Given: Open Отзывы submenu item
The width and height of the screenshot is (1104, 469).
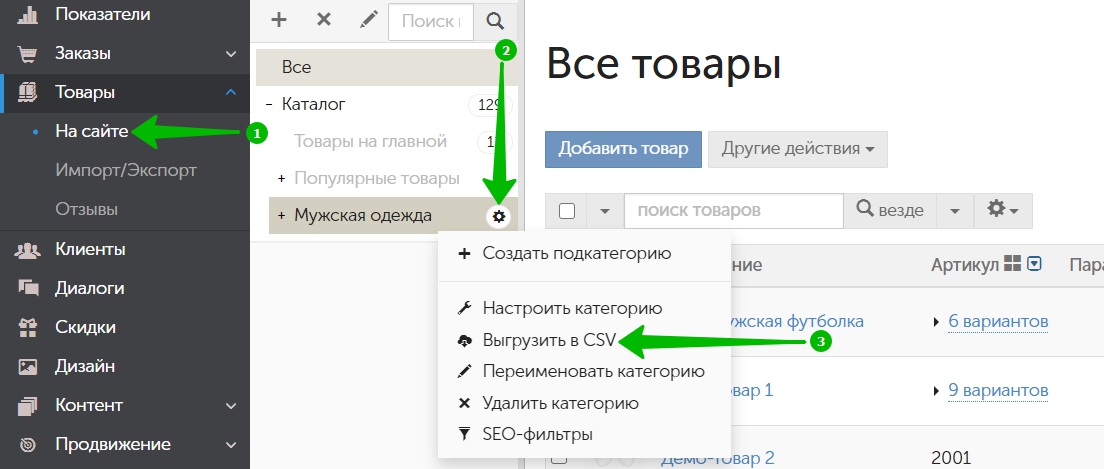Looking at the screenshot, I should [87, 209].
